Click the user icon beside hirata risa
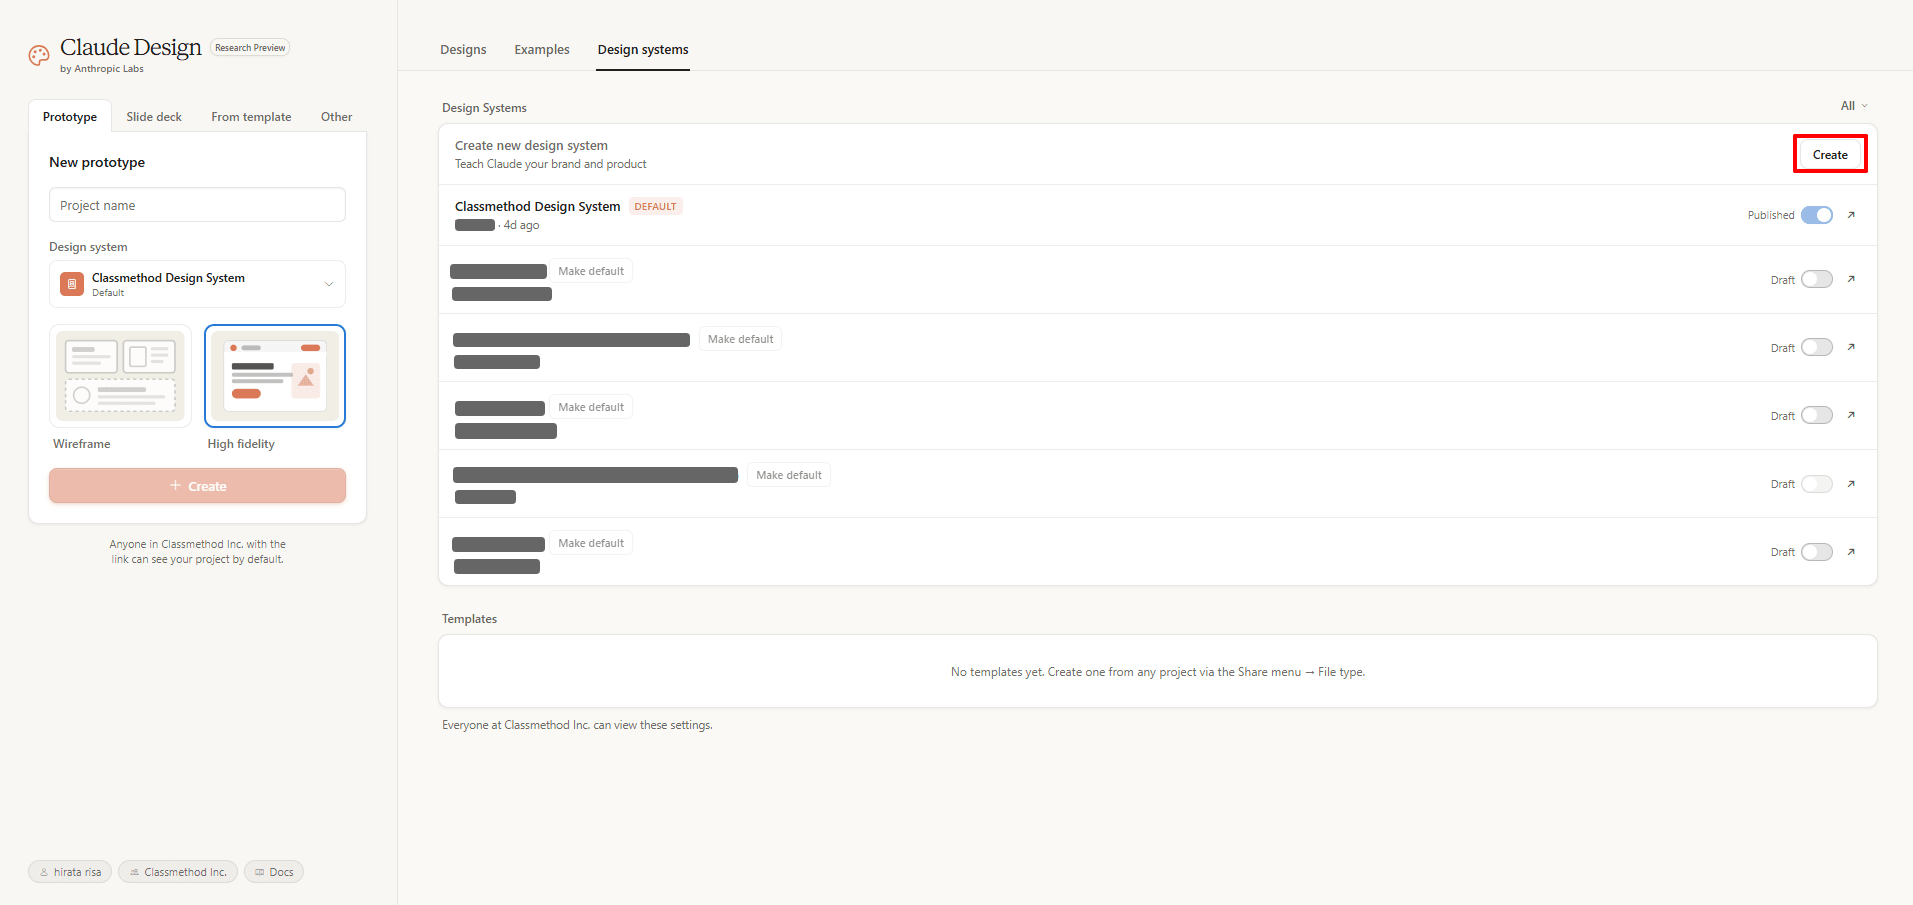Image resolution: width=1913 pixels, height=905 pixels. (44, 872)
